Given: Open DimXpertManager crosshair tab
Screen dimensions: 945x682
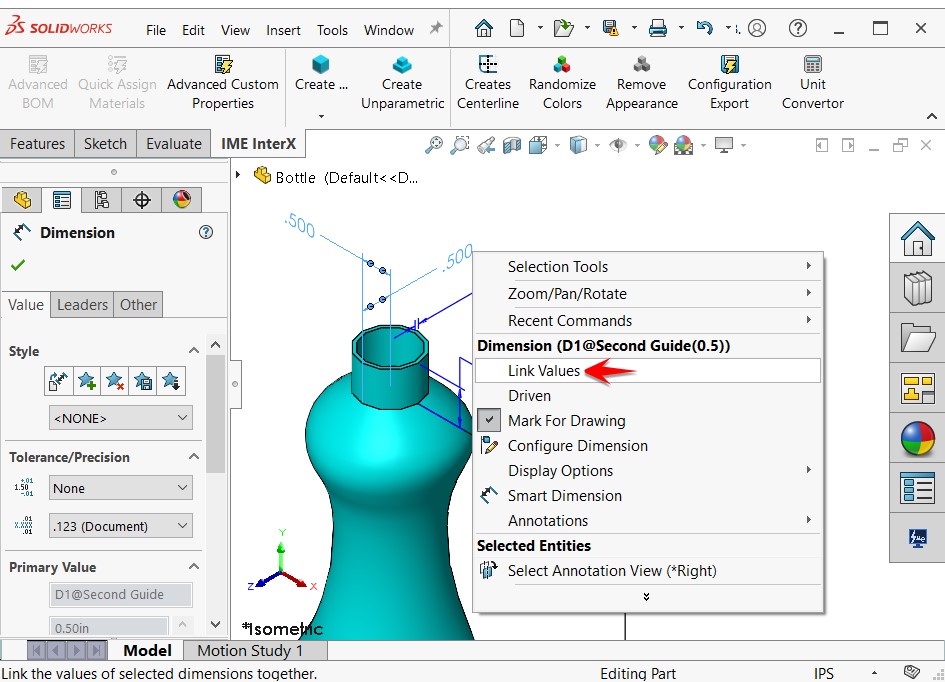Looking at the screenshot, I should 142,199.
